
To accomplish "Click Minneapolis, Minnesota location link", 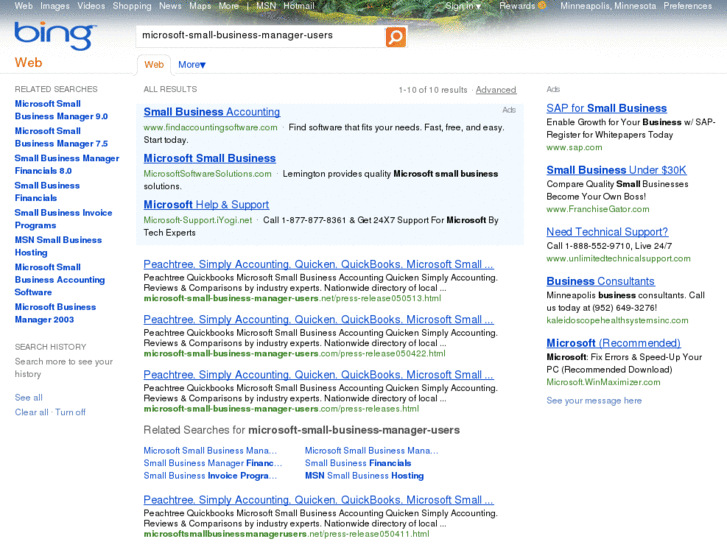I will pyautogui.click(x=608, y=6).
